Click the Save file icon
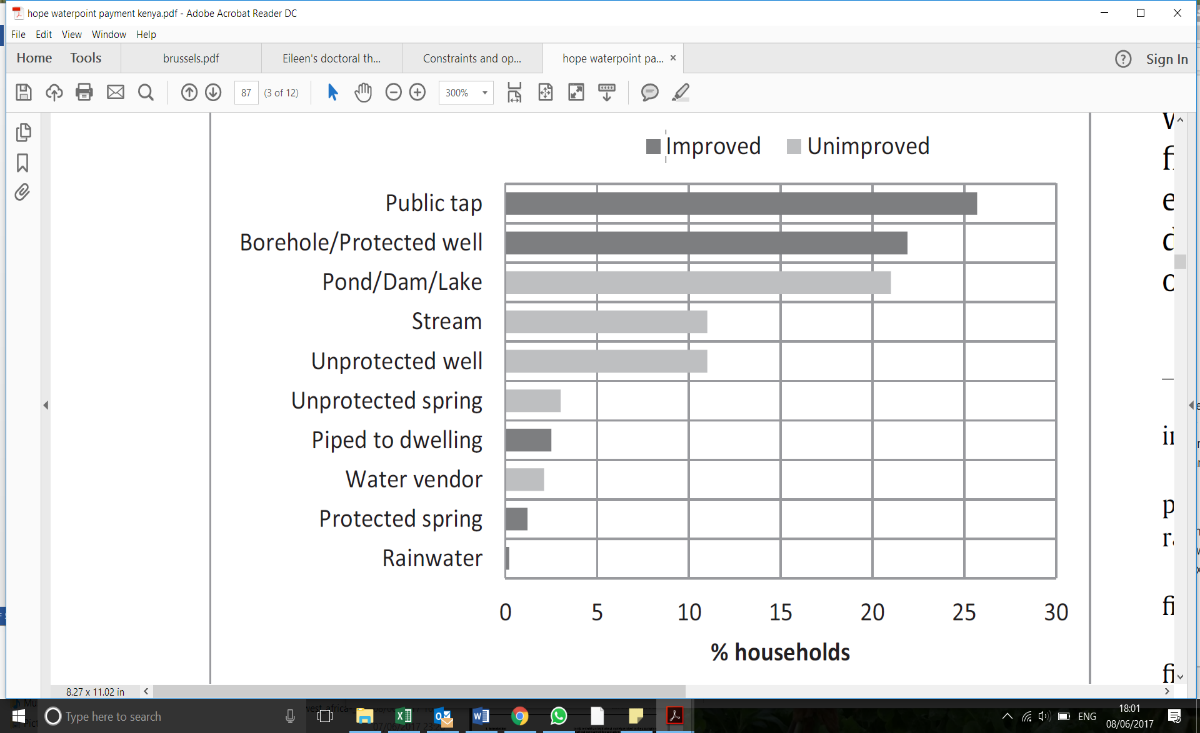1200x733 pixels. pyautogui.click(x=24, y=92)
